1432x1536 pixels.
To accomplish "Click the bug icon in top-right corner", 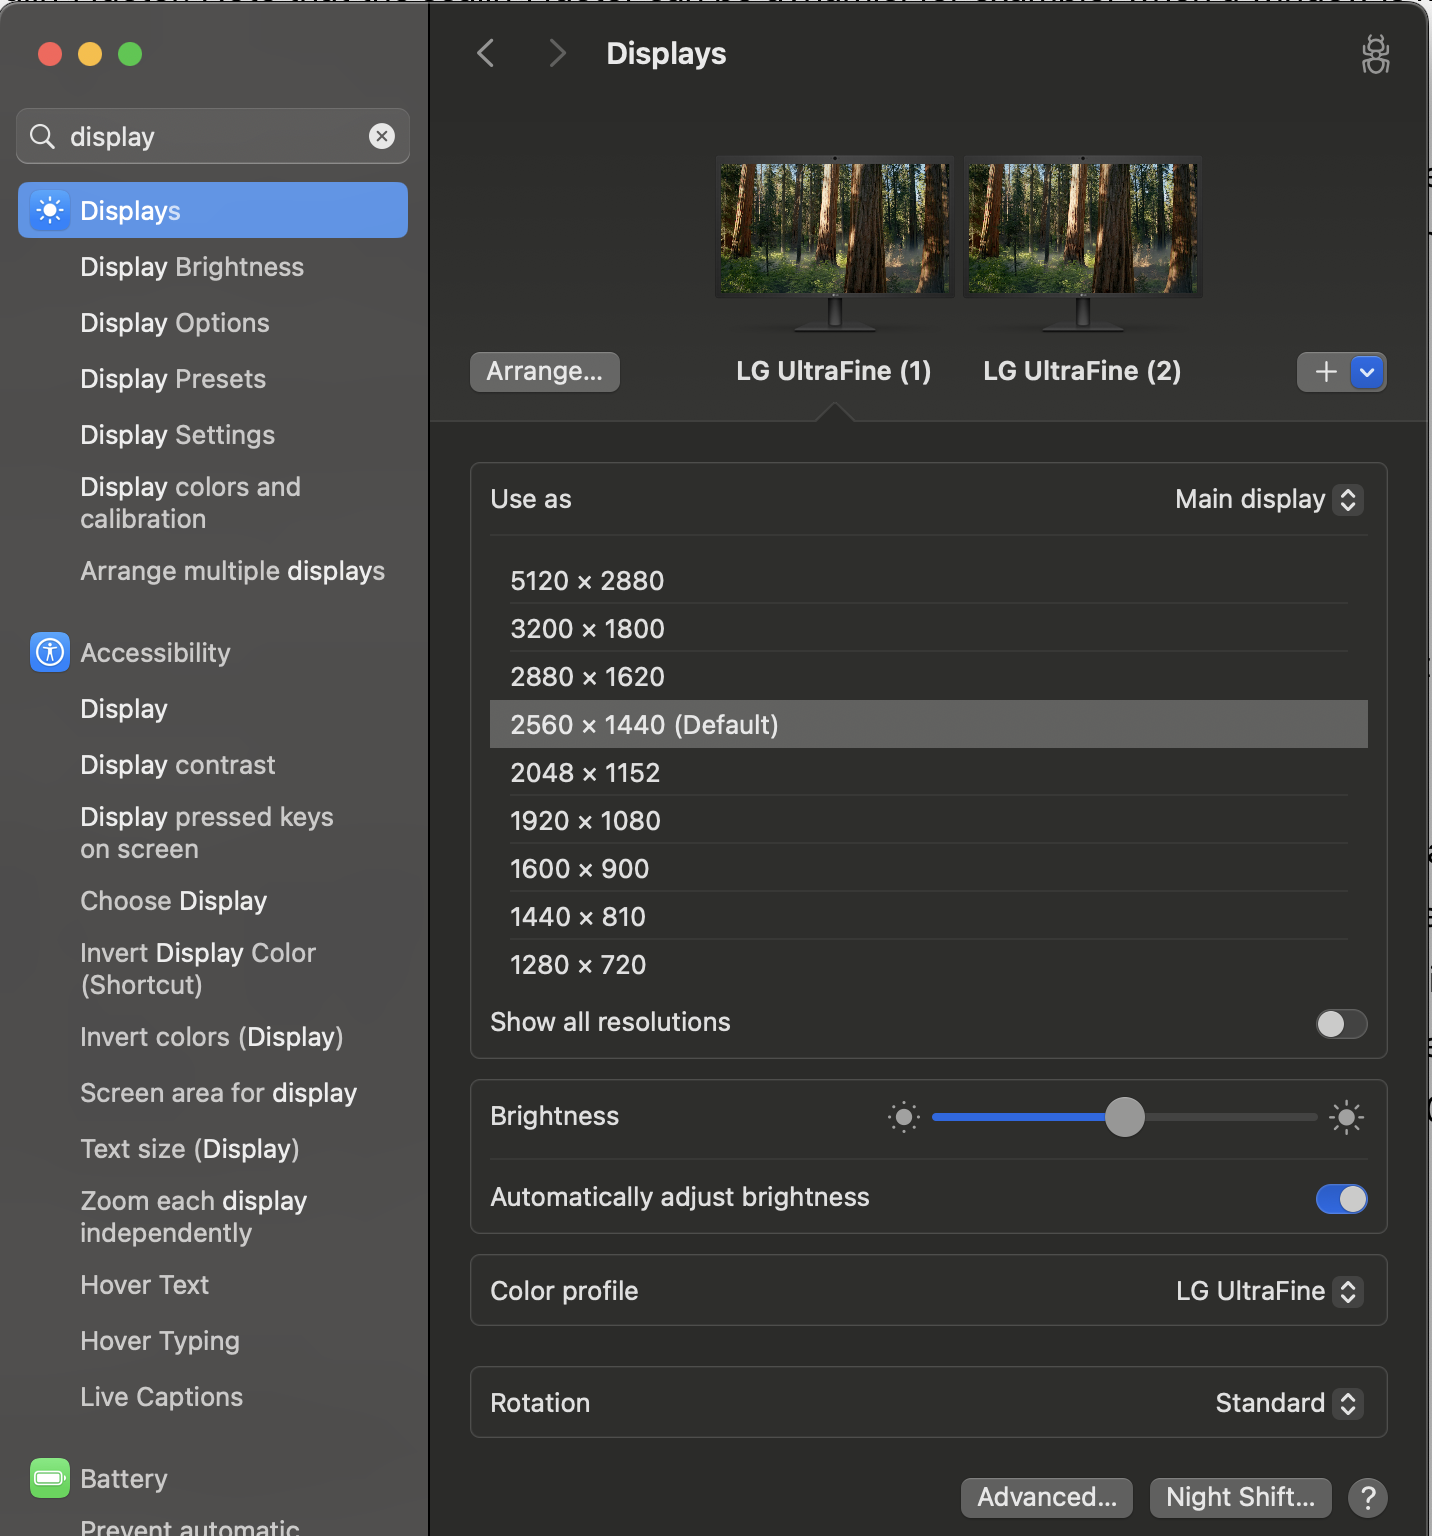I will tap(1375, 54).
